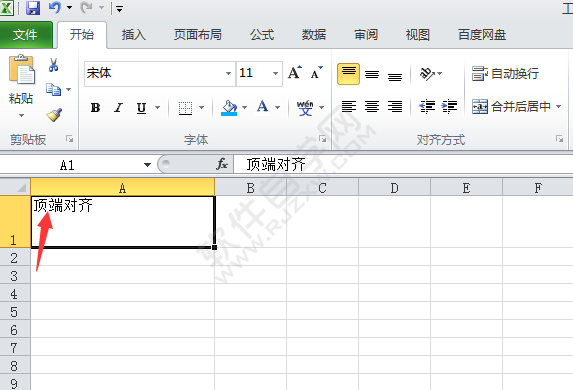Click the Cut scissors icon

click(54, 65)
